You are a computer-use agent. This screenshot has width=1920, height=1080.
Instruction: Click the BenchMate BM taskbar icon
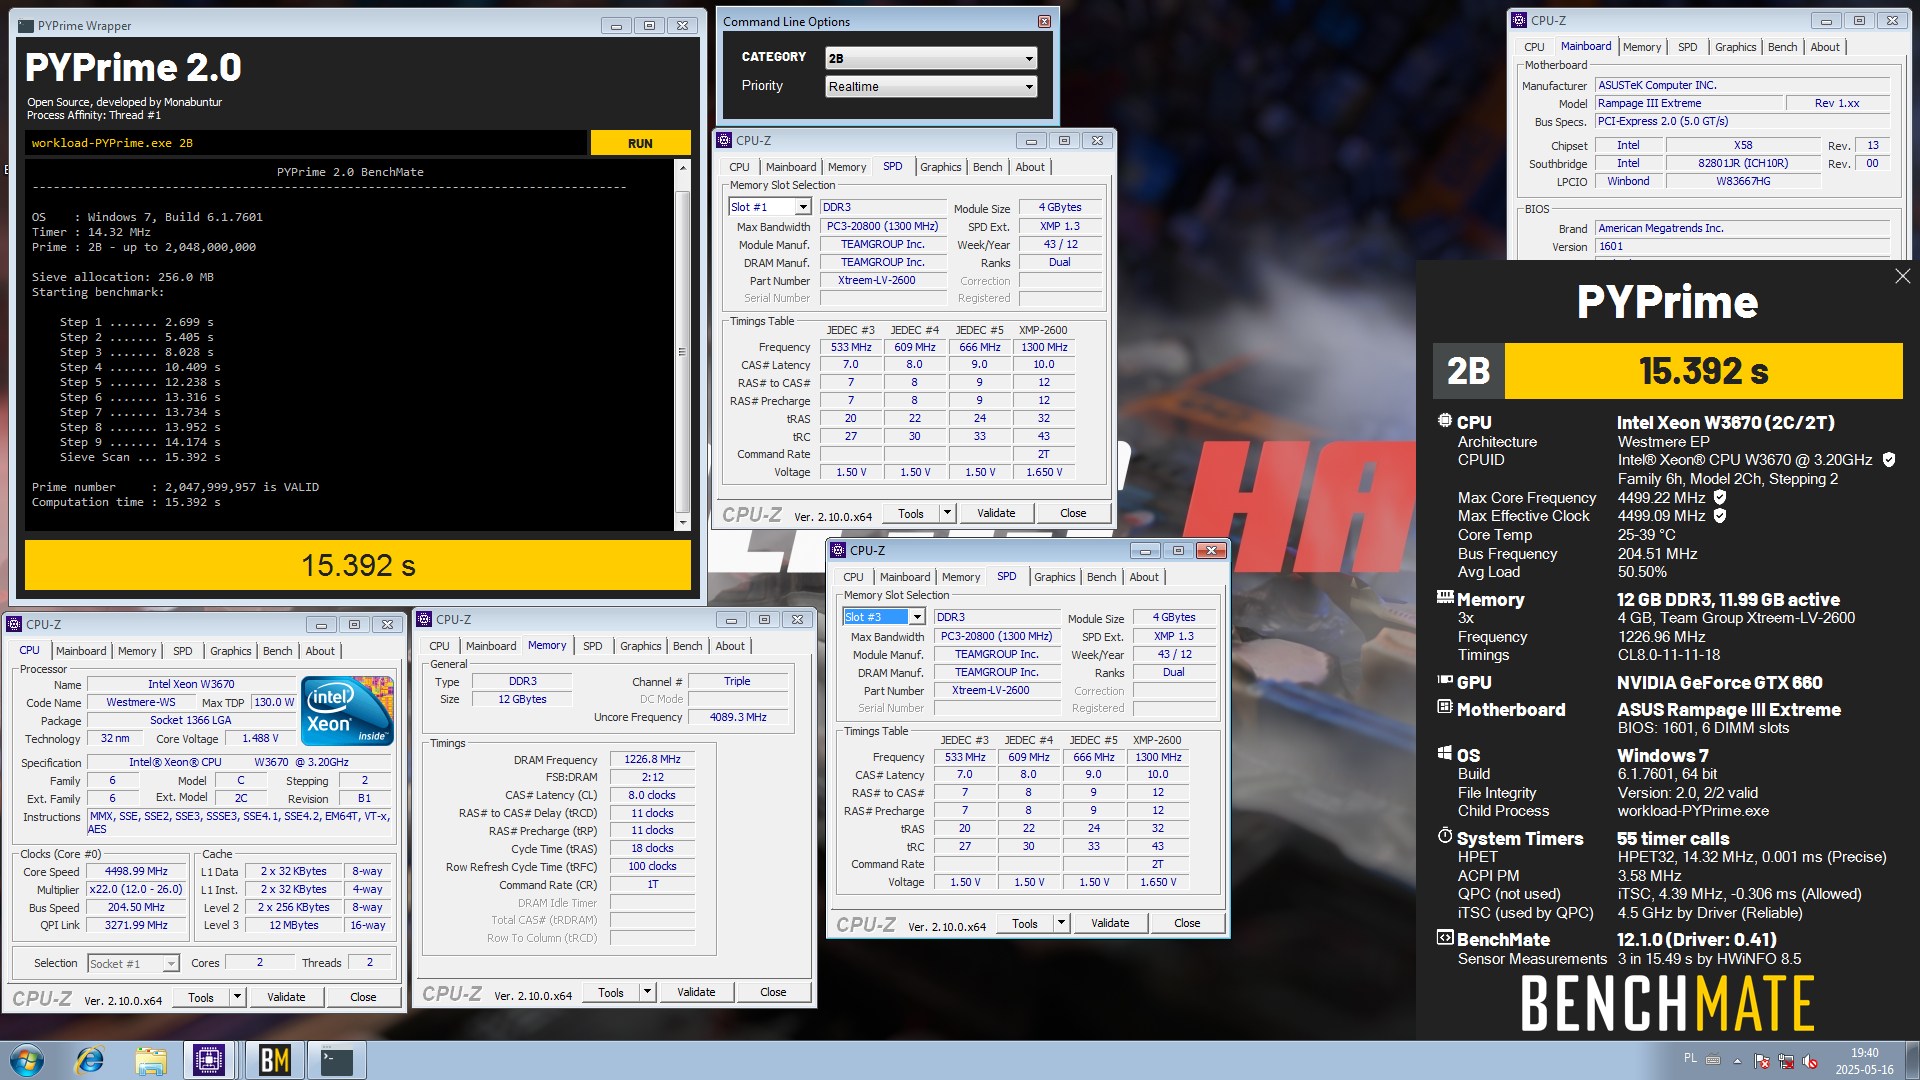click(274, 1060)
